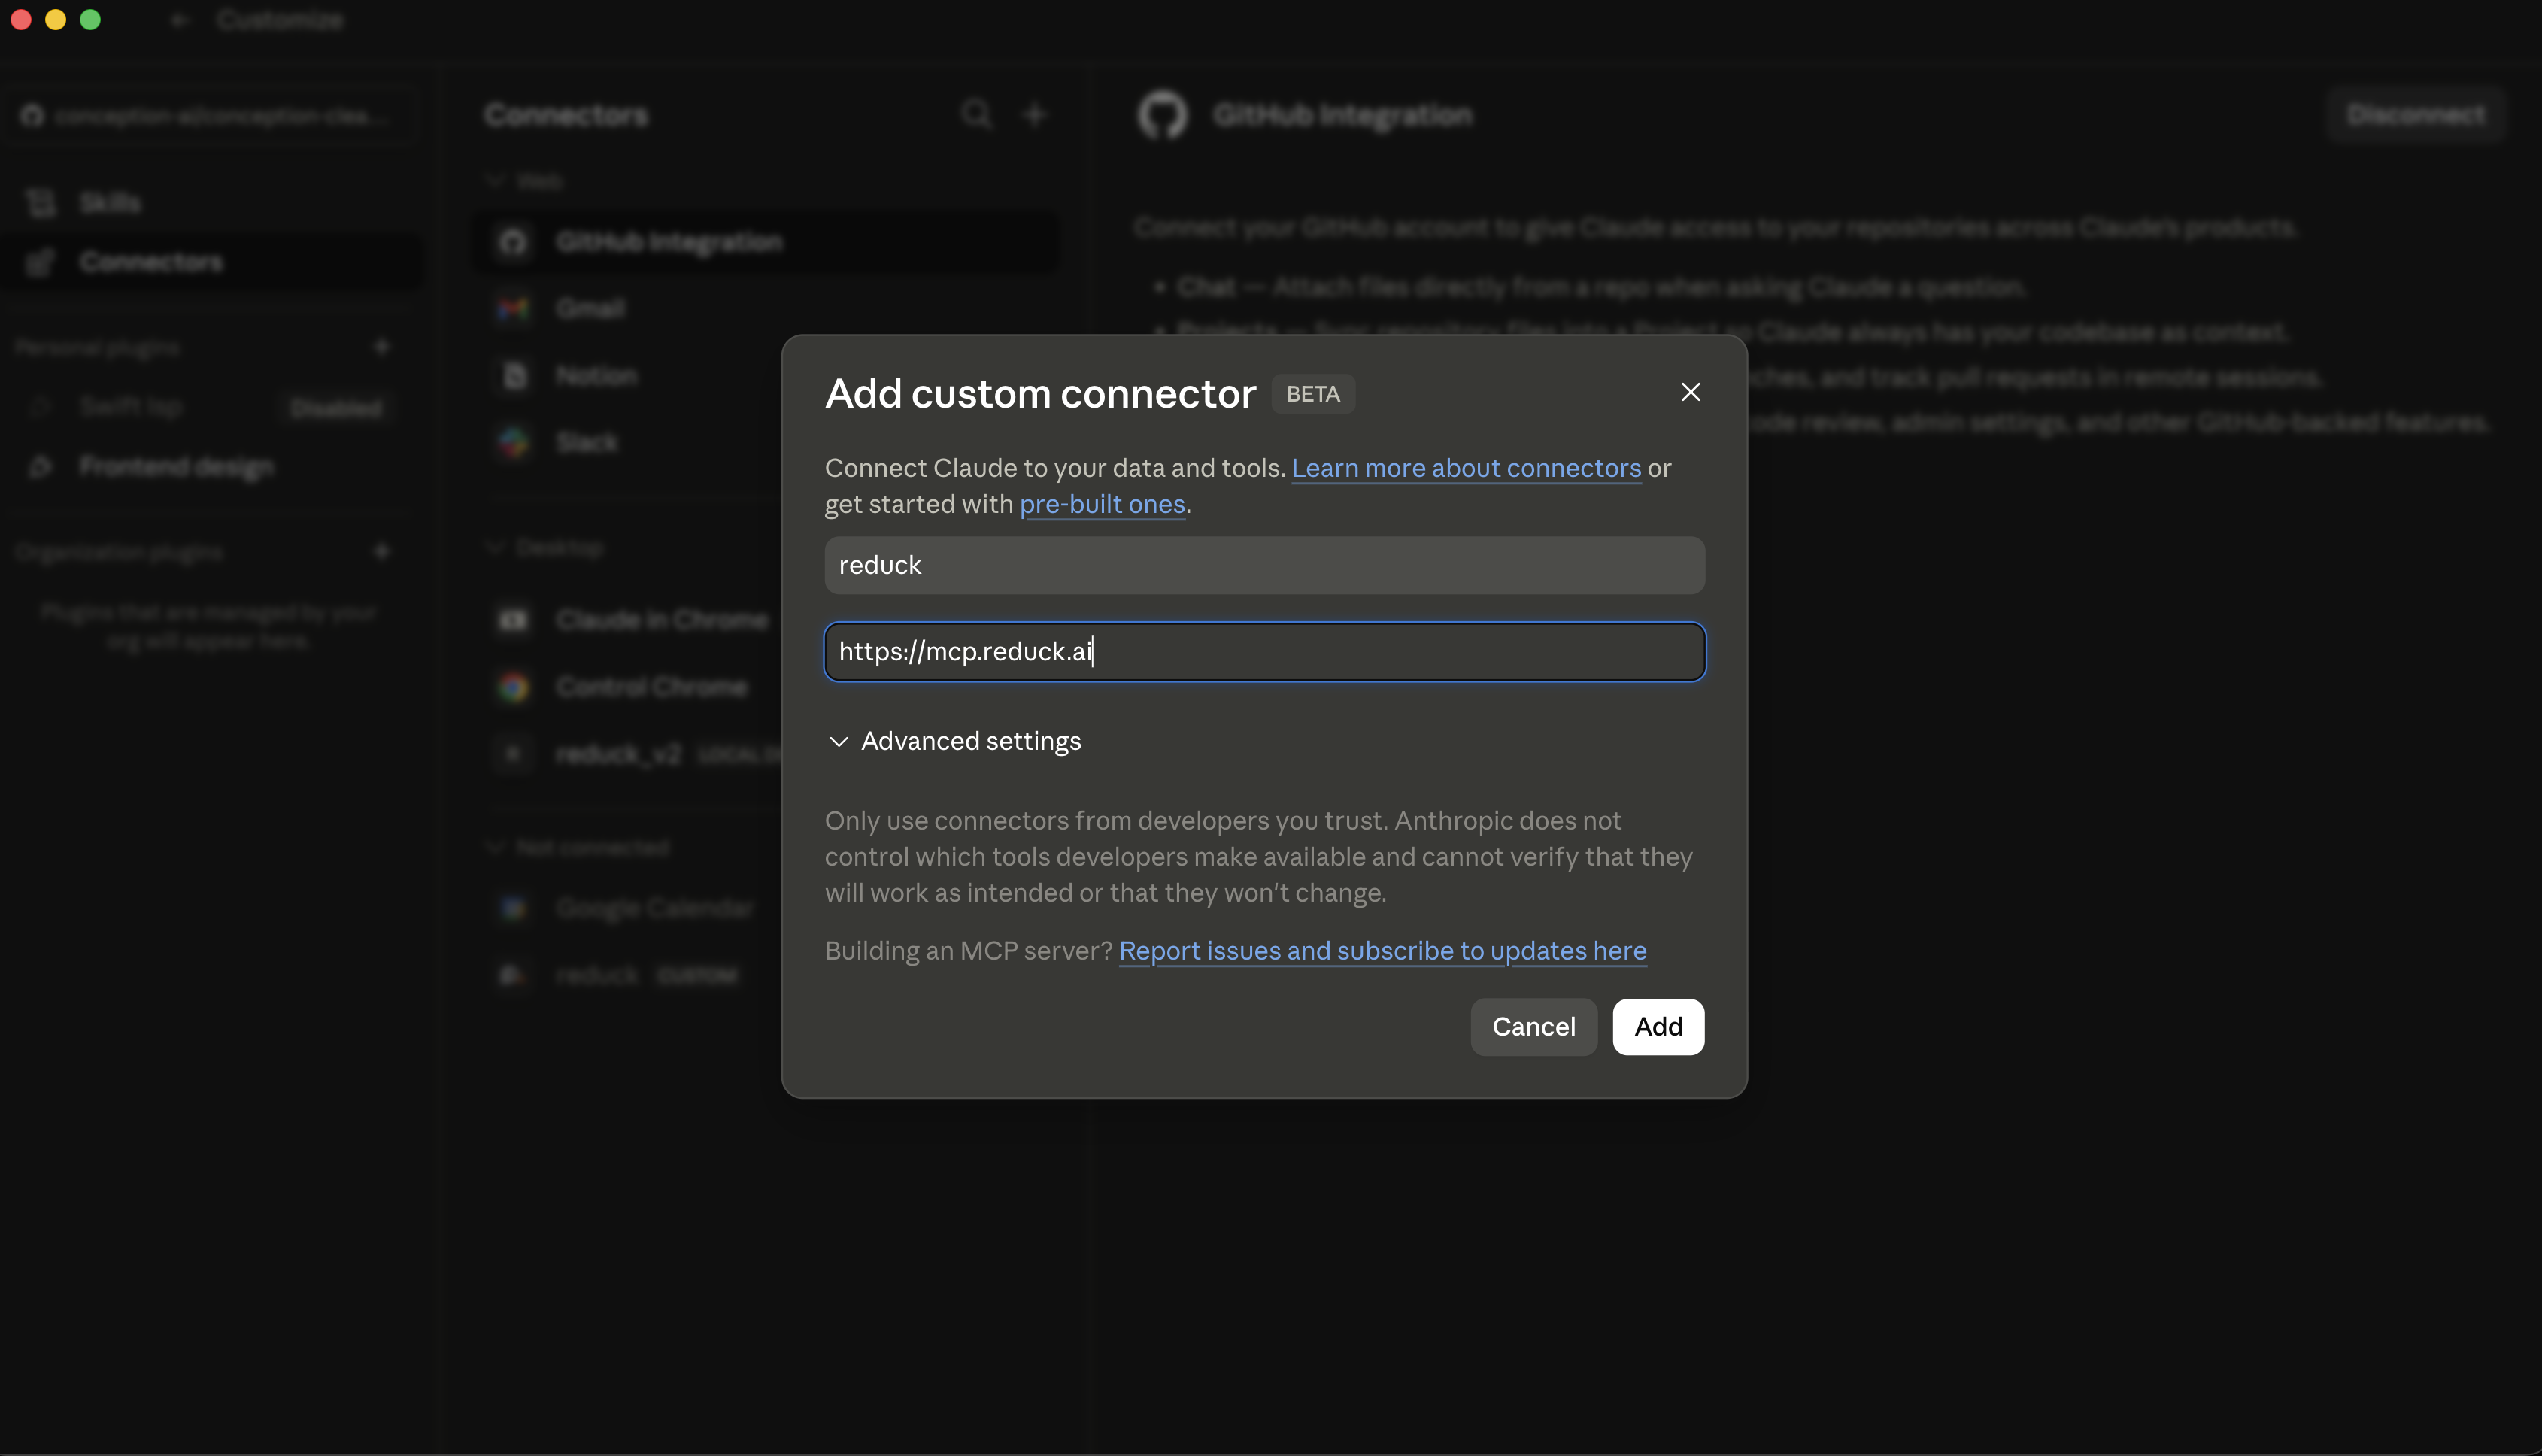Image resolution: width=2542 pixels, height=1456 pixels.
Task: Click the Claude in Chrome icon
Action: click(513, 620)
